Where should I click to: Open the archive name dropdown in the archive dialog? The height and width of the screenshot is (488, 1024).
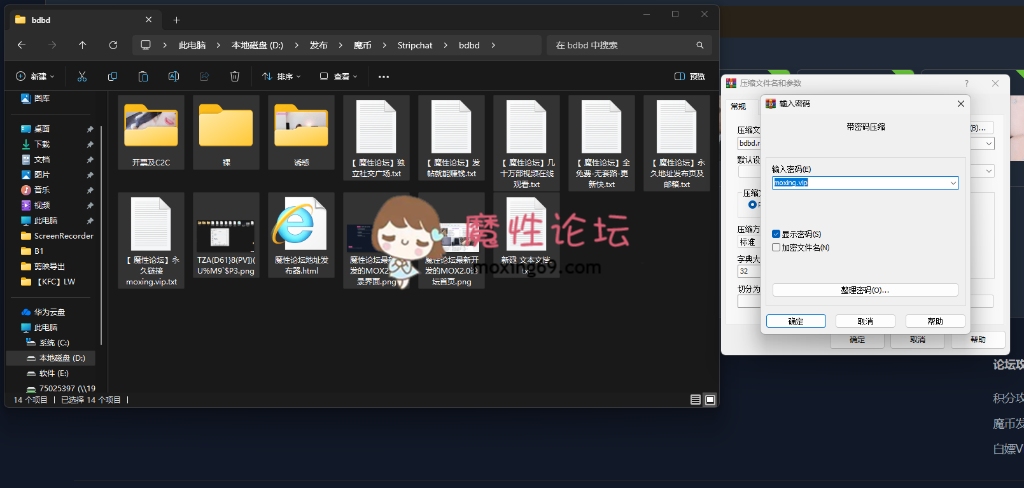[989, 143]
